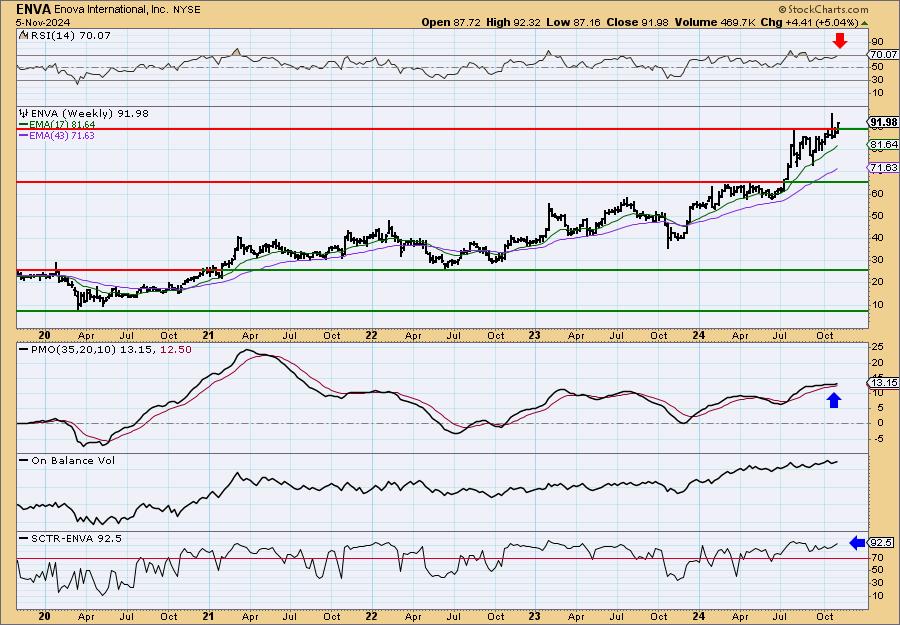Click the OHLC bars icon beside ENVA (Weekly)
The image size is (900, 625).
(x=24, y=113)
